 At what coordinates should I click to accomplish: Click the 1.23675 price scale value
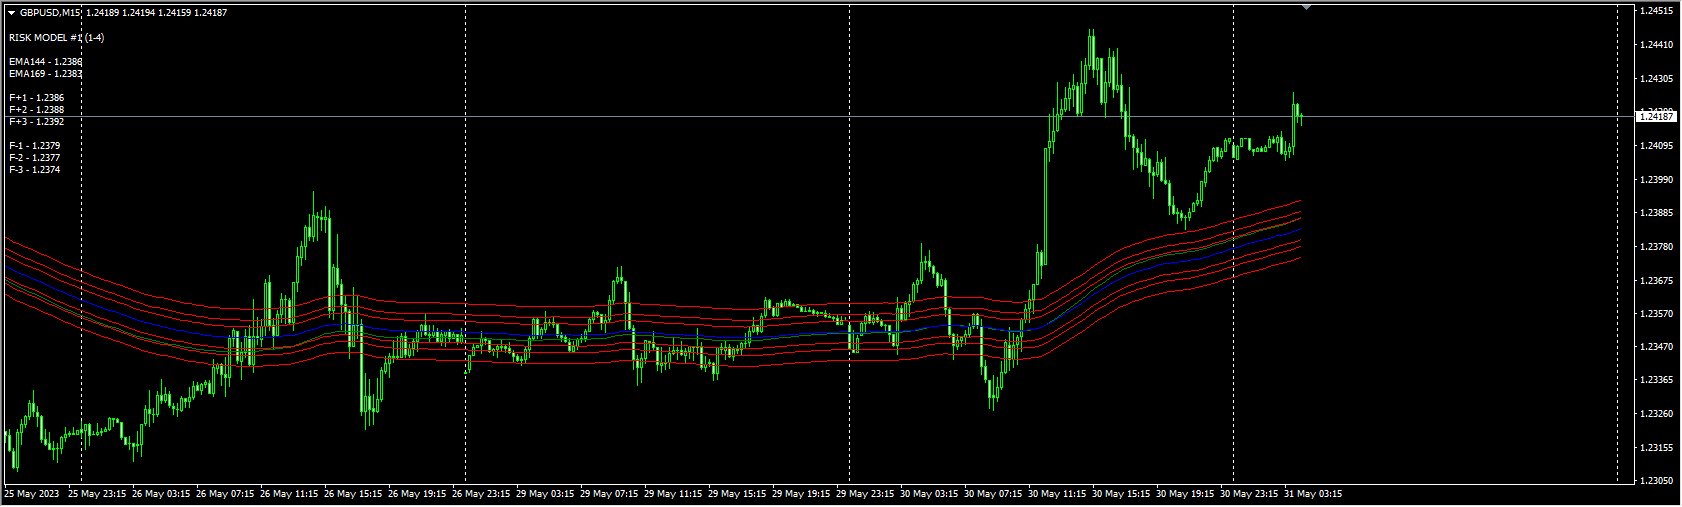pyautogui.click(x=1656, y=281)
